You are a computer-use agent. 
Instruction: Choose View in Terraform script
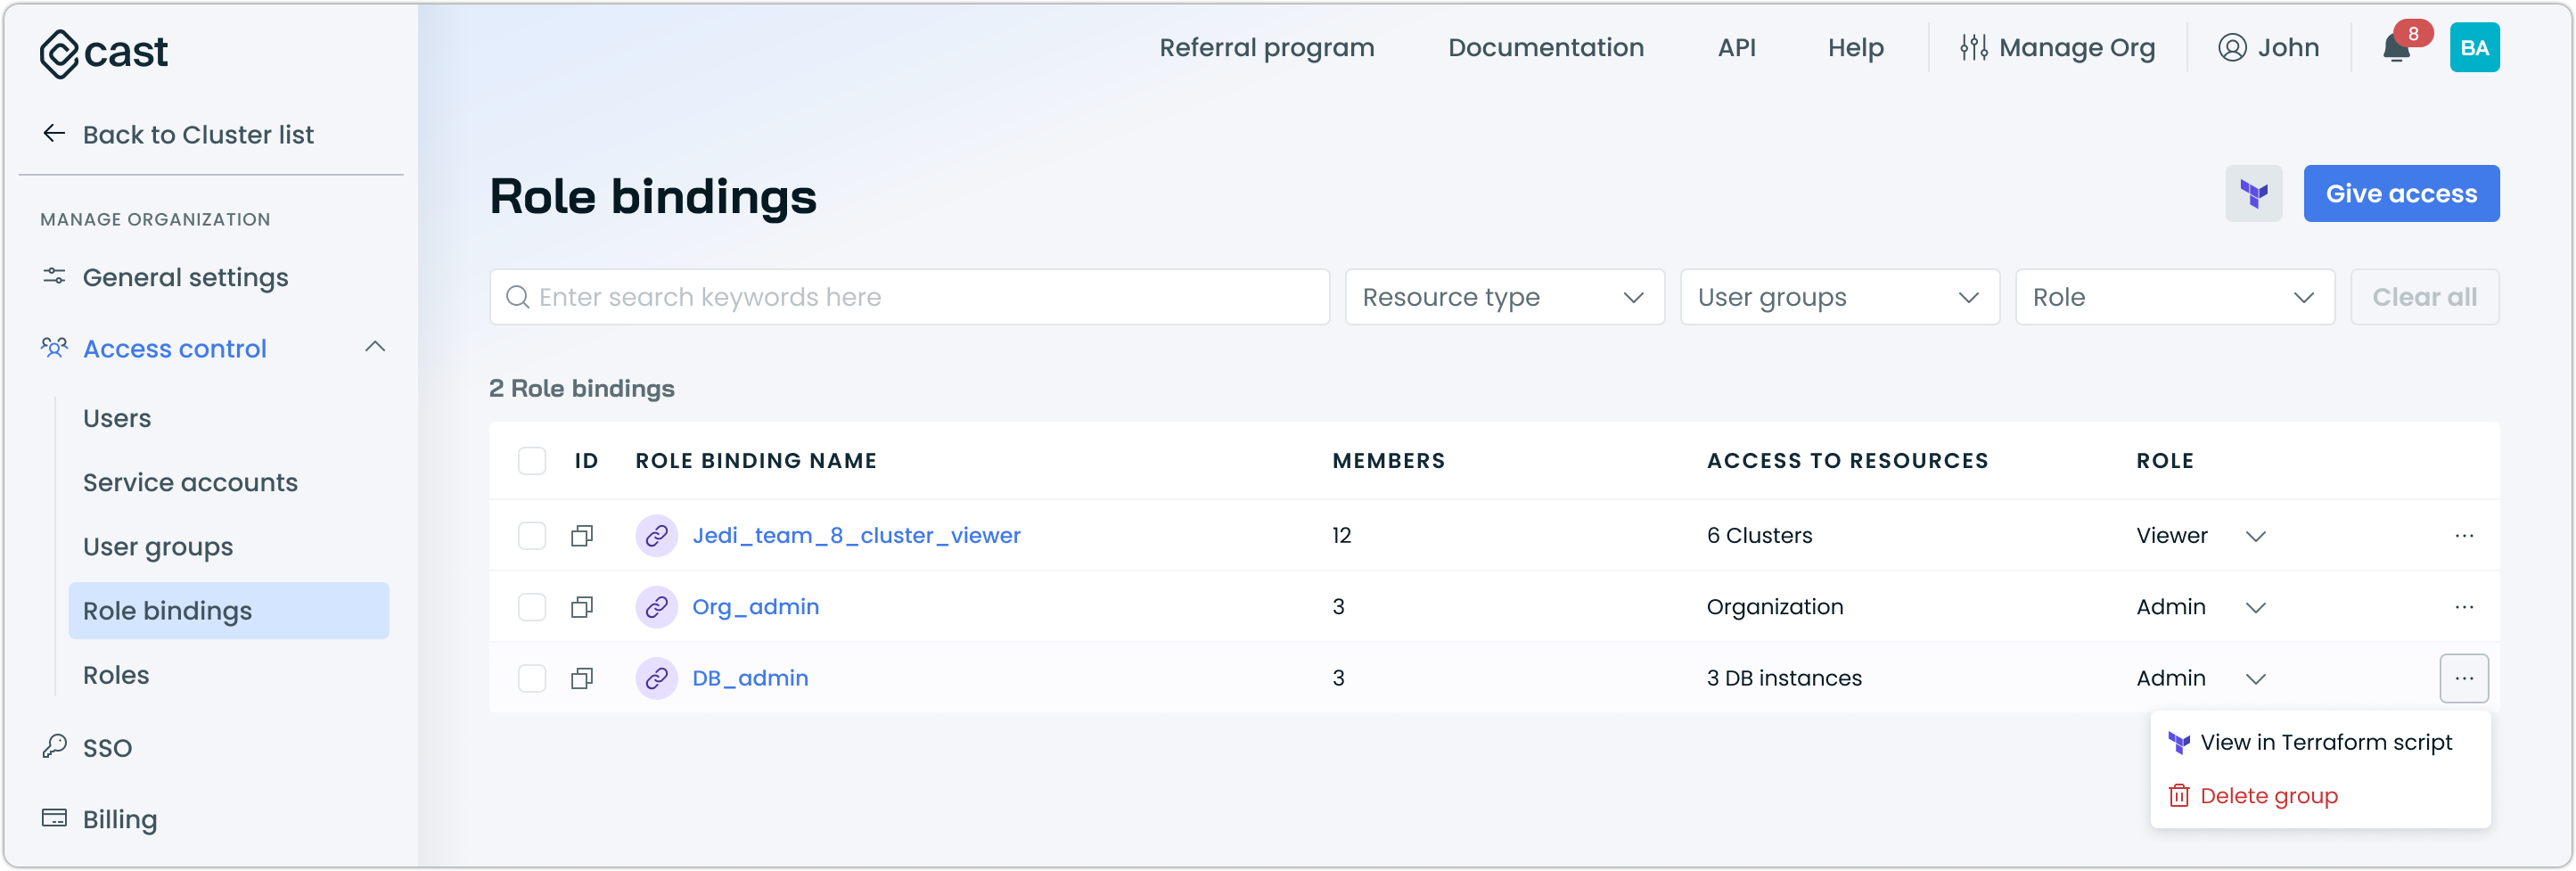[2325, 743]
